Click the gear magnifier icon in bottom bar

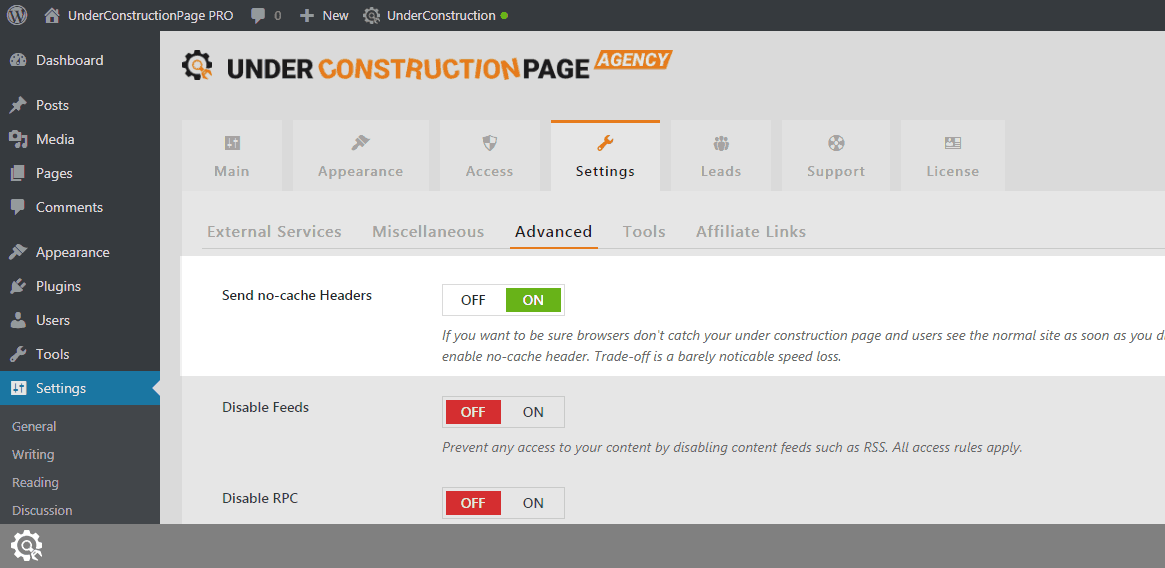pos(26,546)
